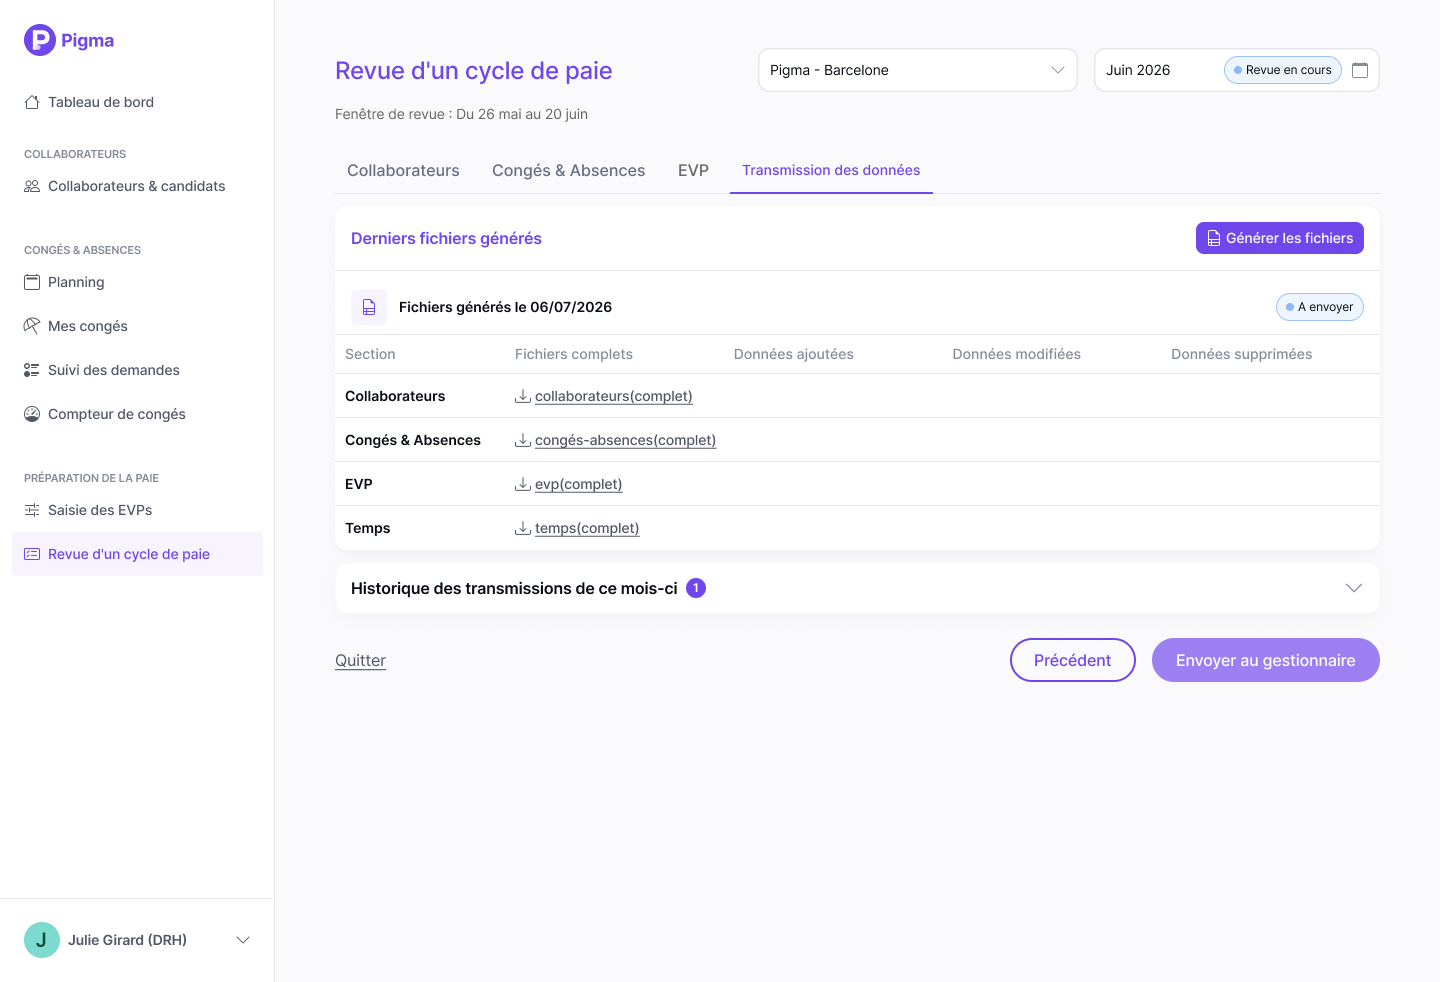The height and width of the screenshot is (982, 1440).
Task: Click the history count badge 1
Action: click(696, 588)
